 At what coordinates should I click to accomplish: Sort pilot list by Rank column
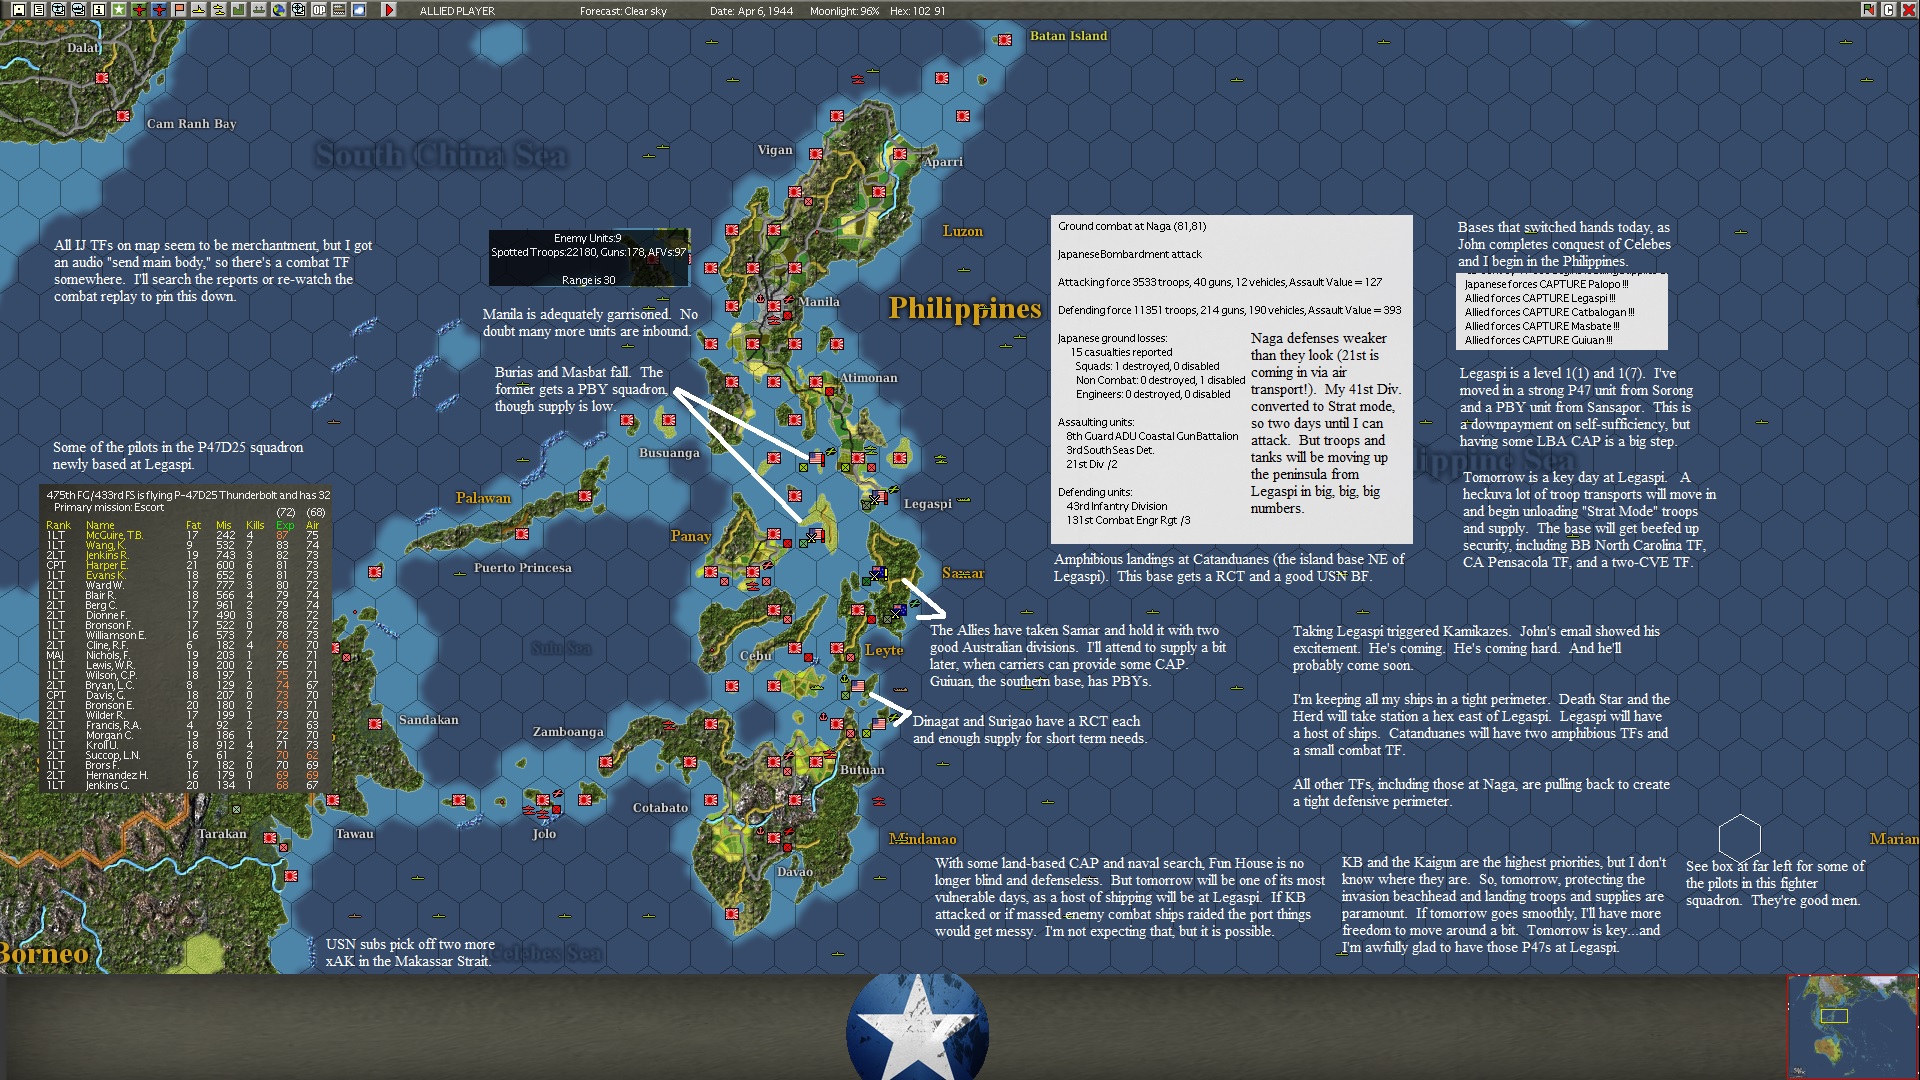tap(58, 525)
